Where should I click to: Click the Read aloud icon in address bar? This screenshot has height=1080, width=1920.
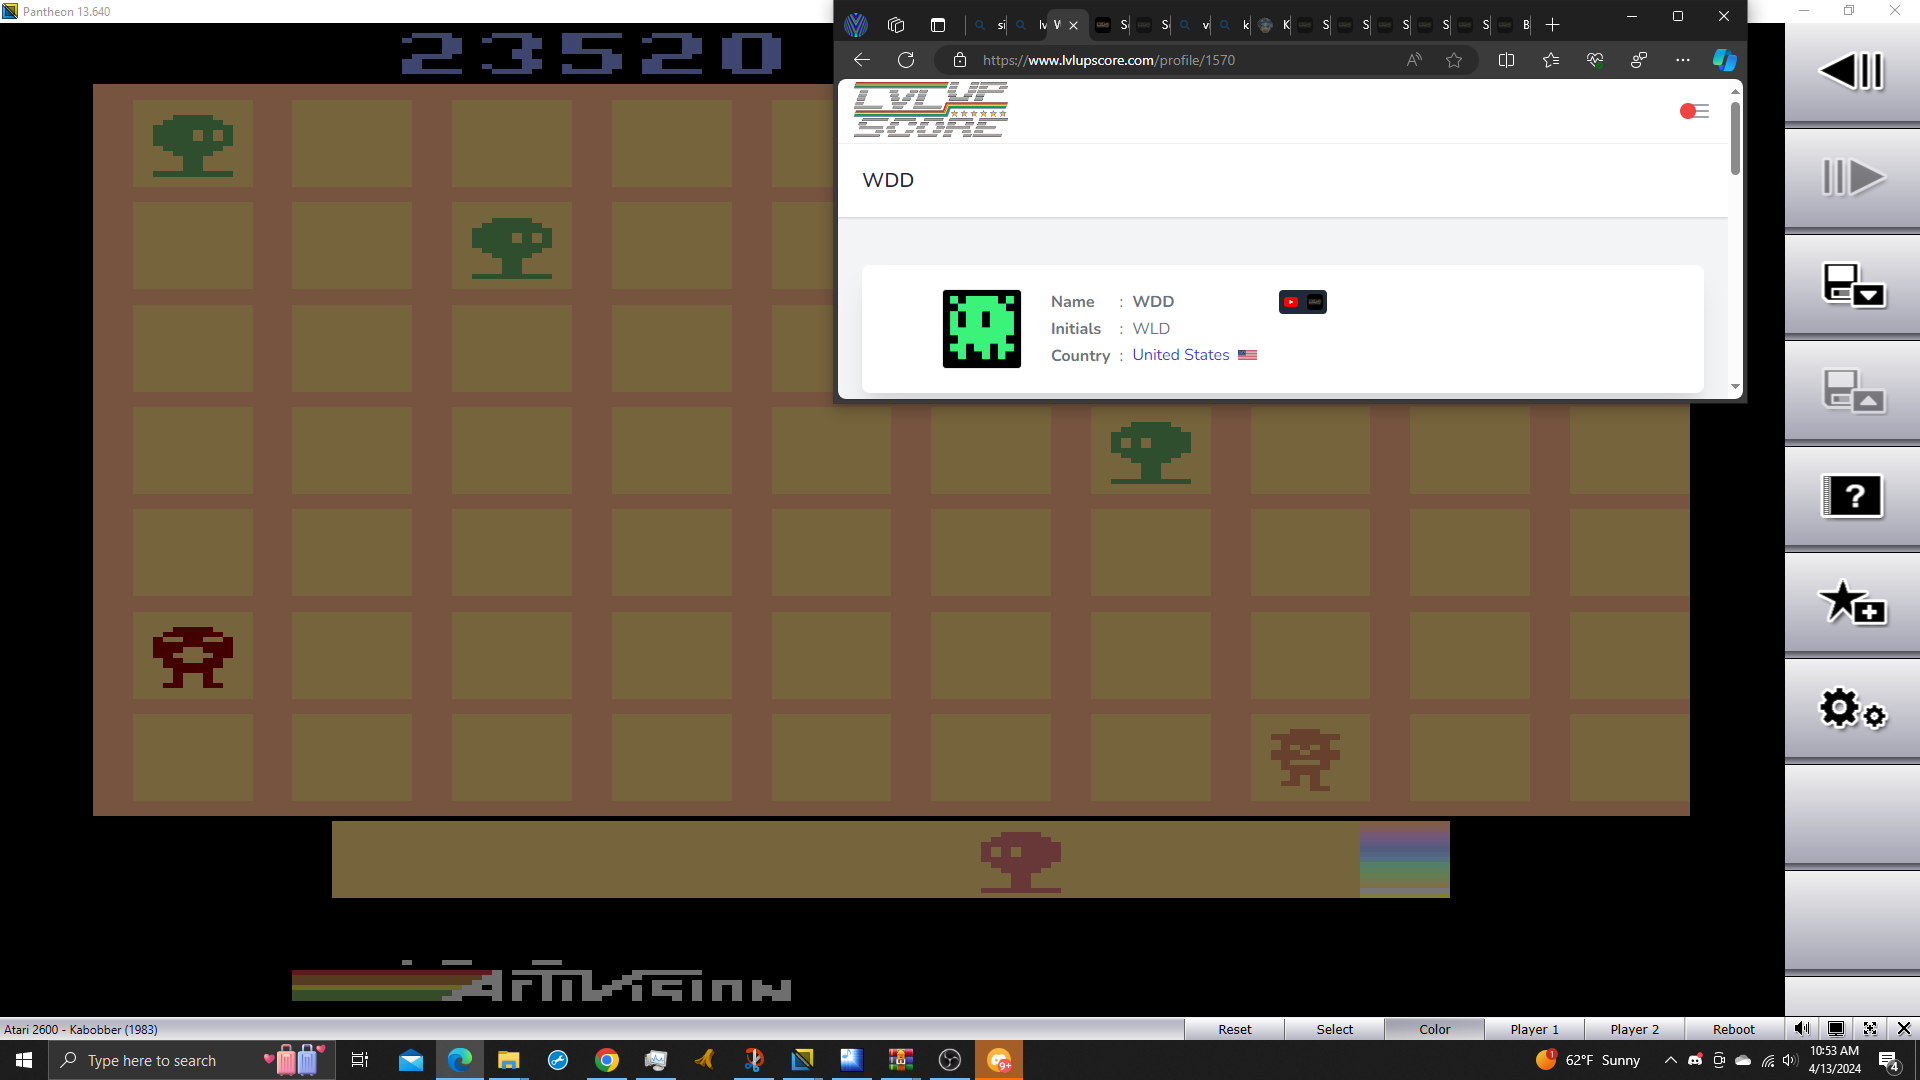click(1414, 60)
